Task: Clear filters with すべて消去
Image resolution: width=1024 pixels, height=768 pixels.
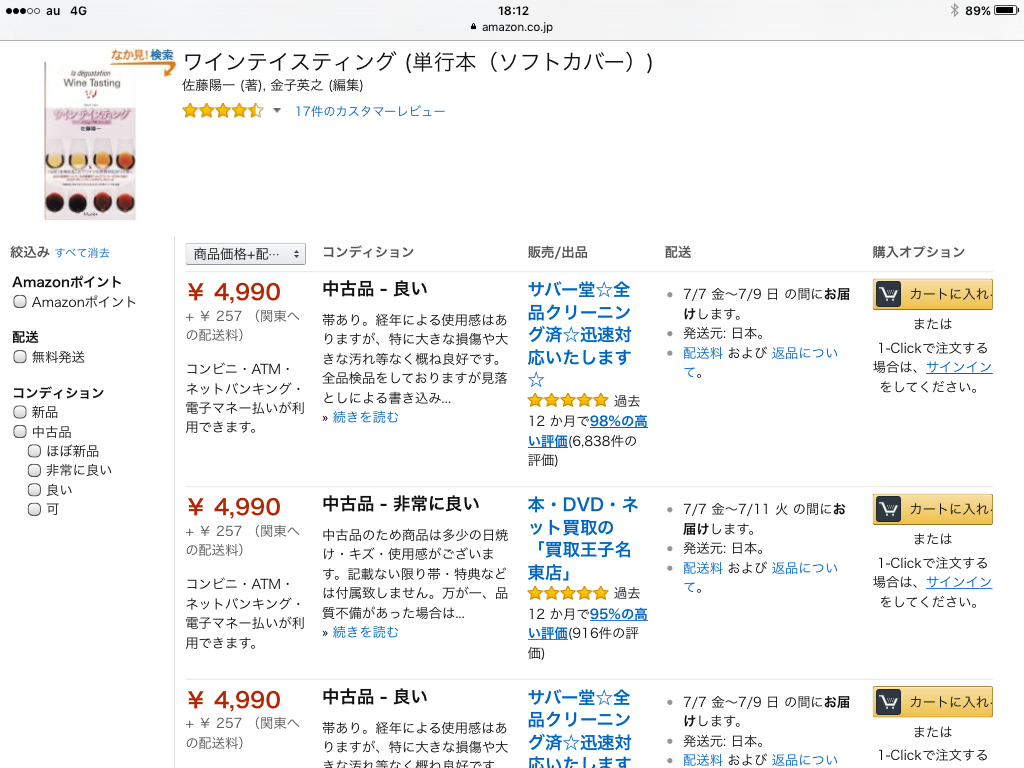Action: point(82,253)
